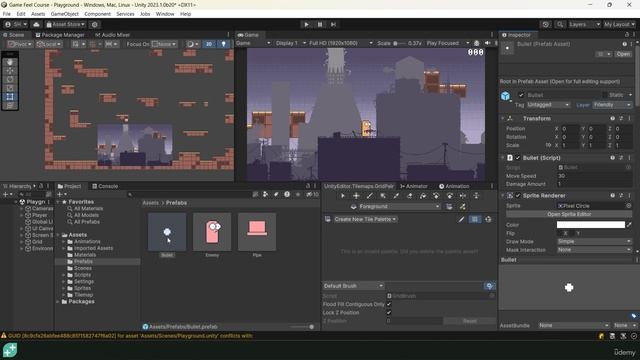Image resolution: width=640 pixels, height=360 pixels.
Task: Open the GameObject menu
Action: coord(64,14)
